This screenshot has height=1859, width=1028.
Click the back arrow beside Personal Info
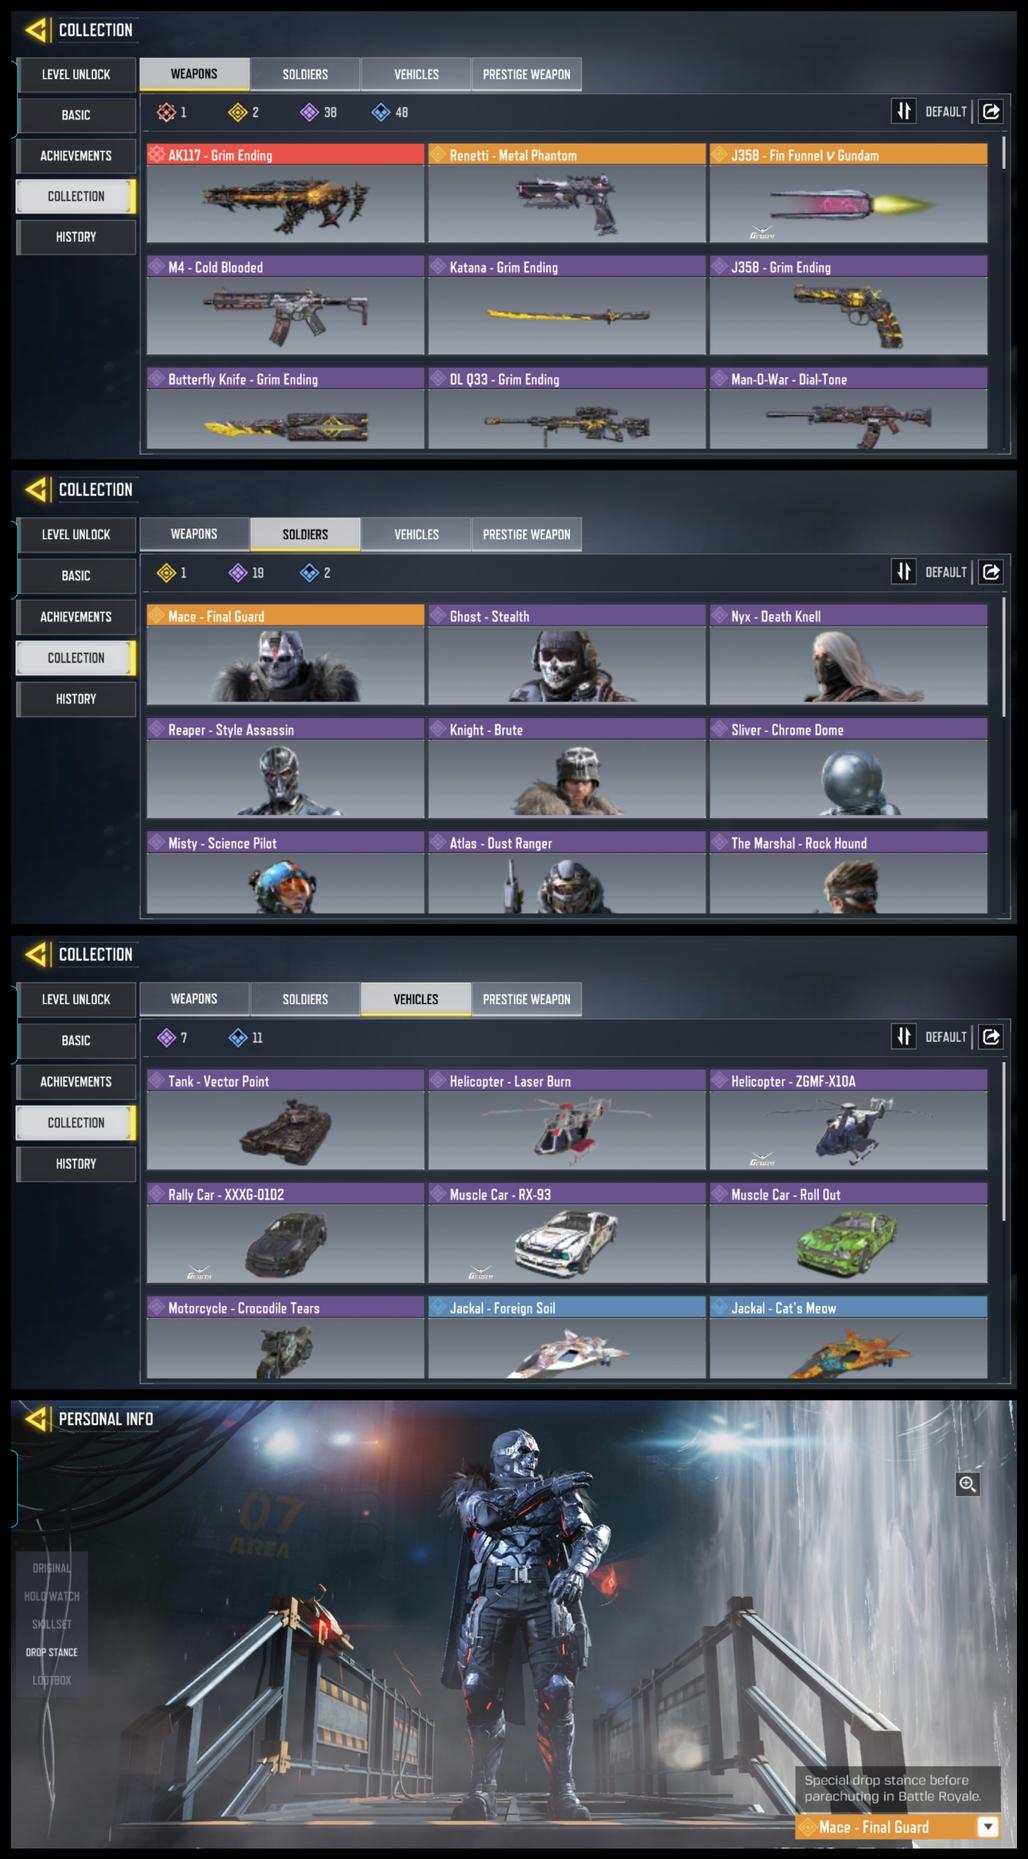(x=37, y=1419)
